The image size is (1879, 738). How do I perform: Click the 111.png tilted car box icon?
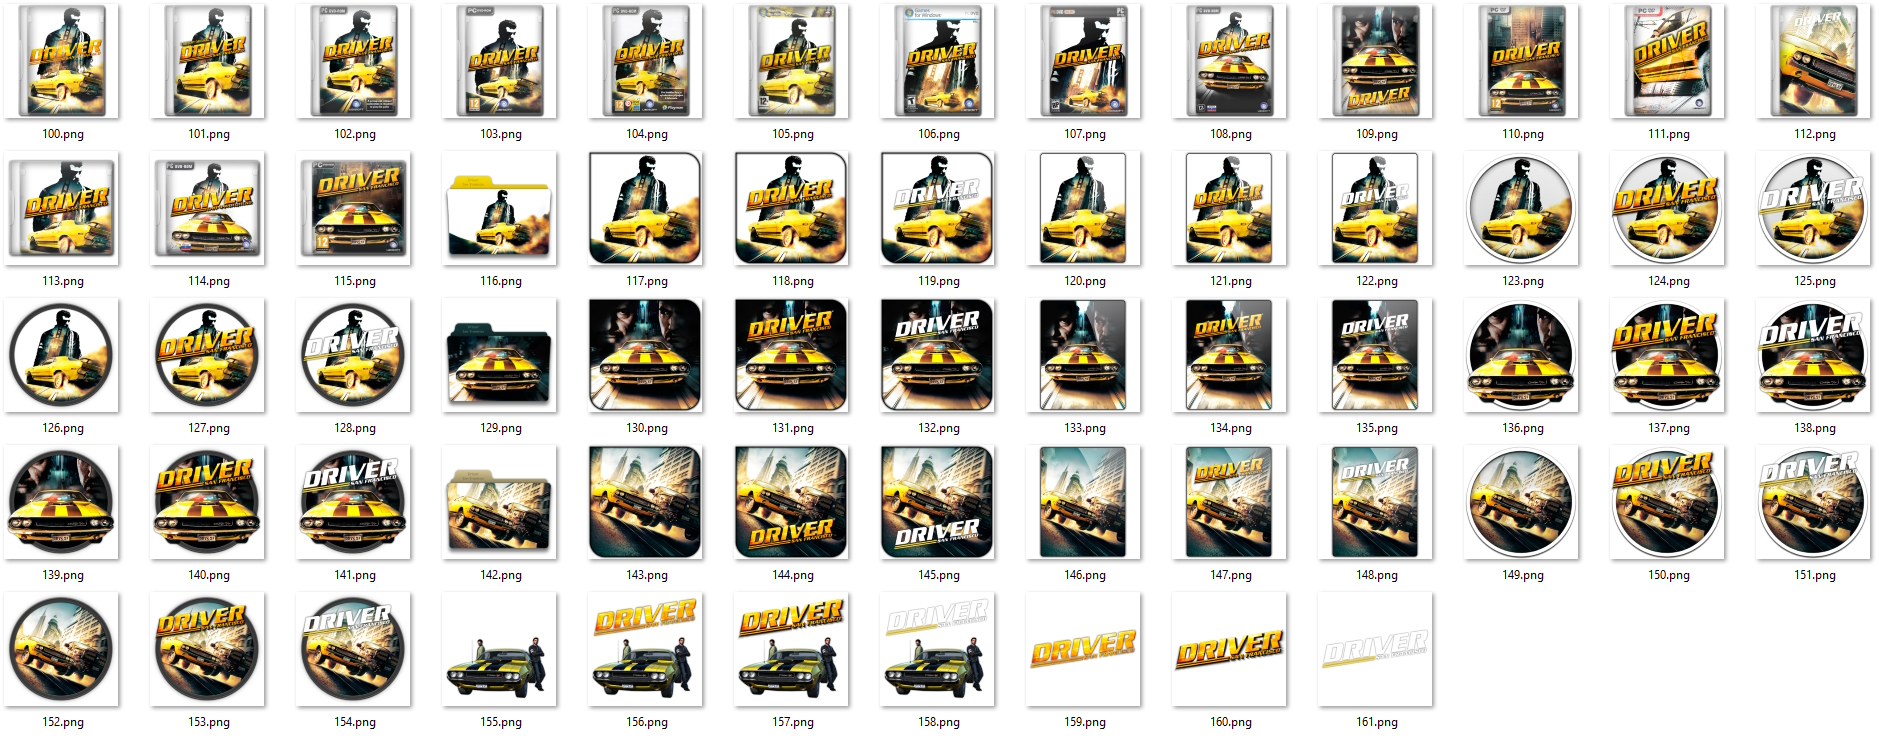1668,61
